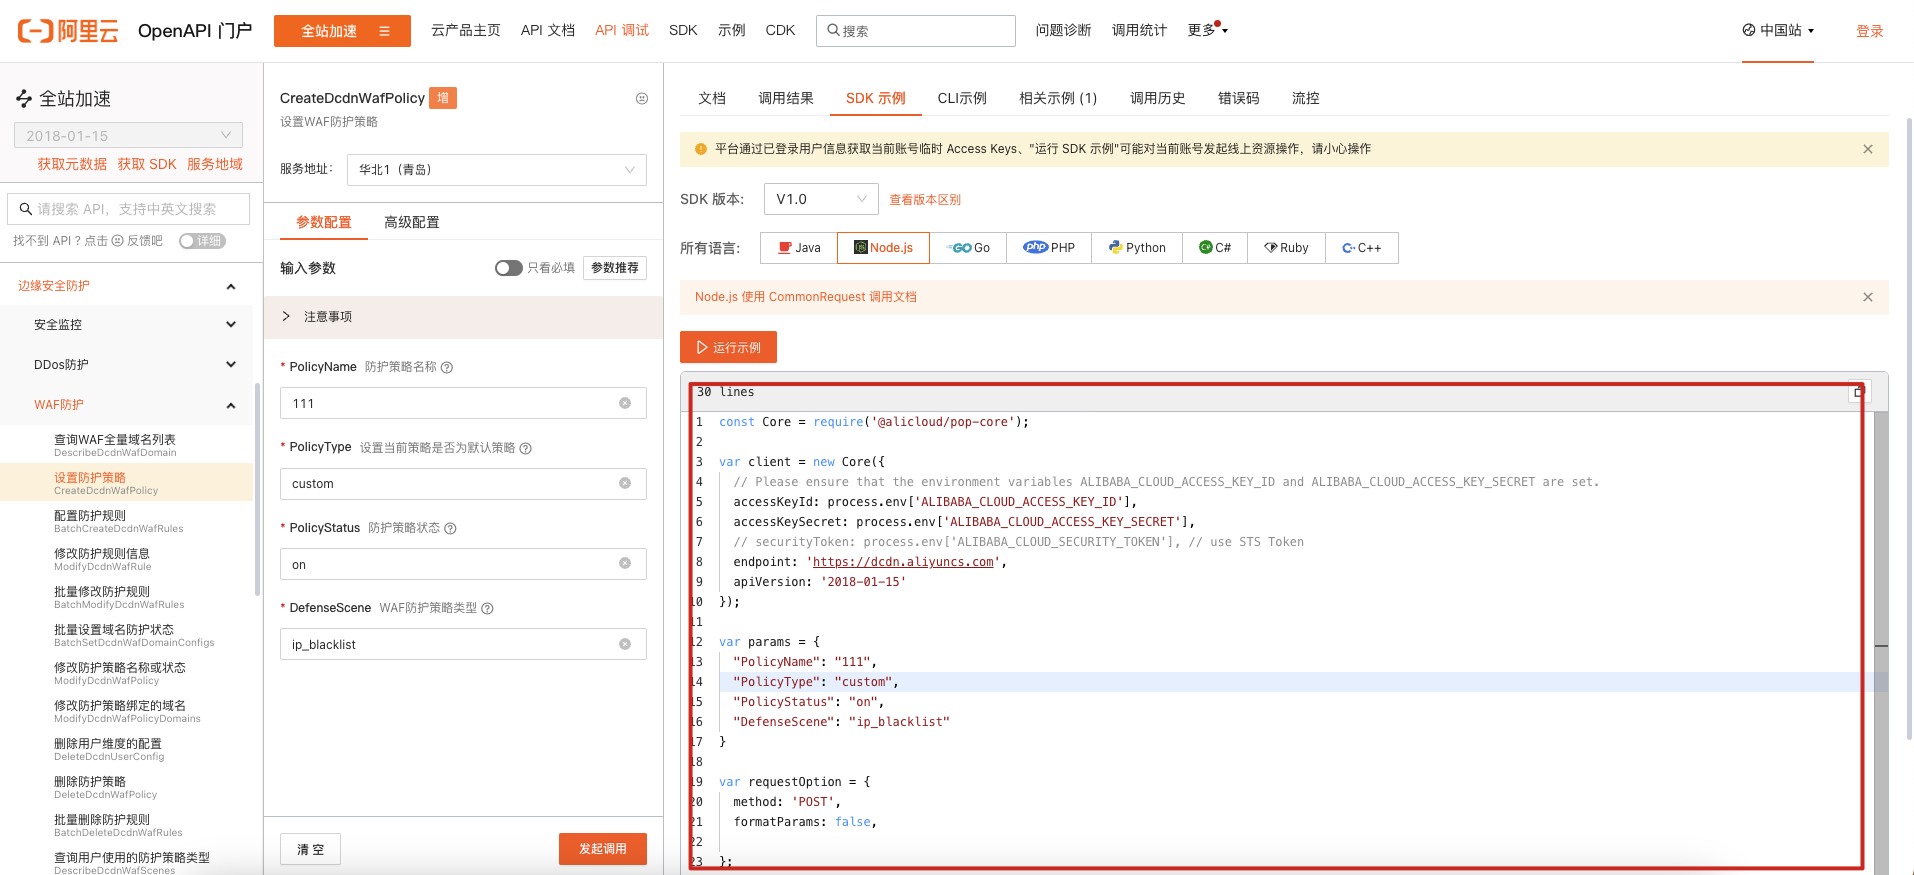This screenshot has width=1914, height=875.
Task: Open the 高级配置 tab
Action: coord(412,222)
